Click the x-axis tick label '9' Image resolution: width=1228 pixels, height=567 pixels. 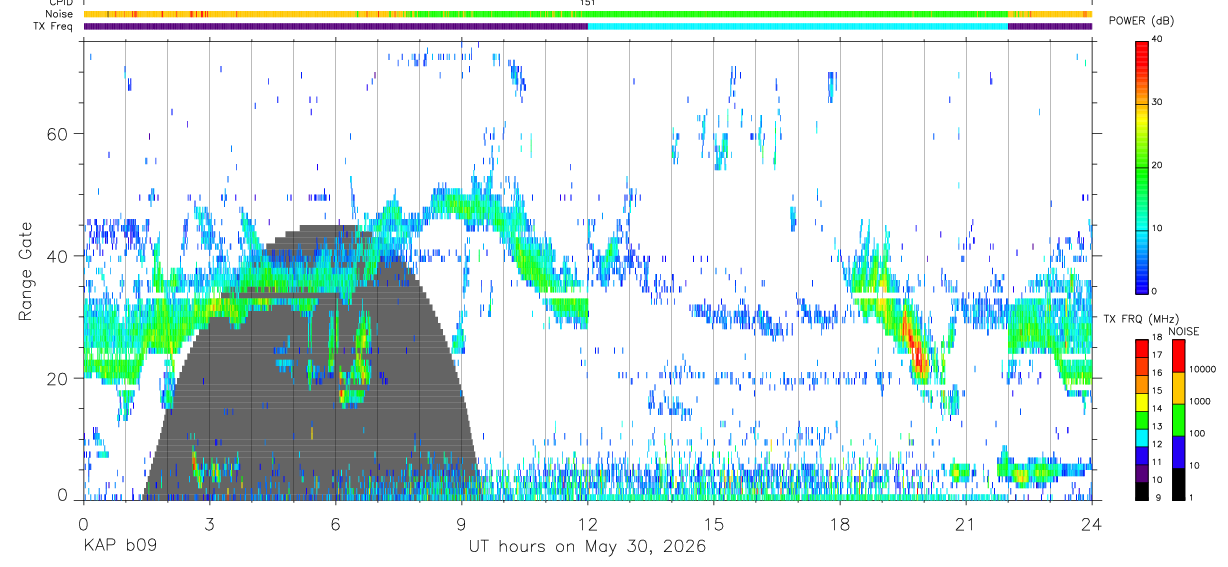point(461,525)
